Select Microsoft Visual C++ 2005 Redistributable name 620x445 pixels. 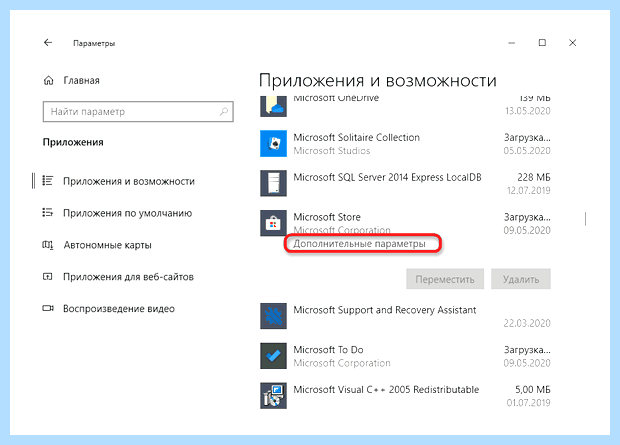386,390
